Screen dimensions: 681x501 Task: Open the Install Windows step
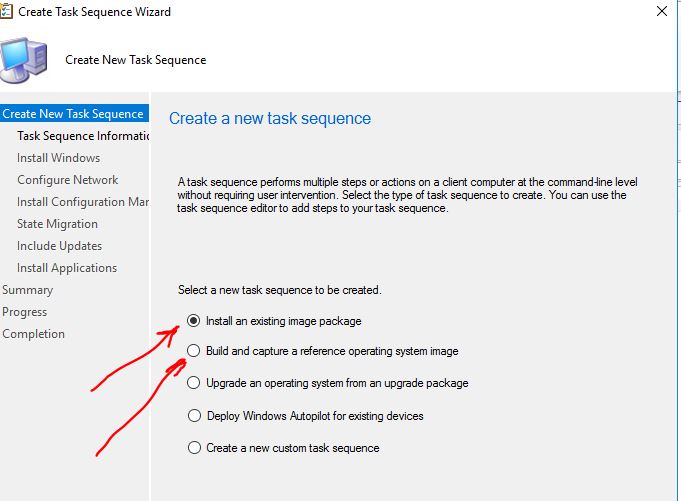[x=59, y=158]
